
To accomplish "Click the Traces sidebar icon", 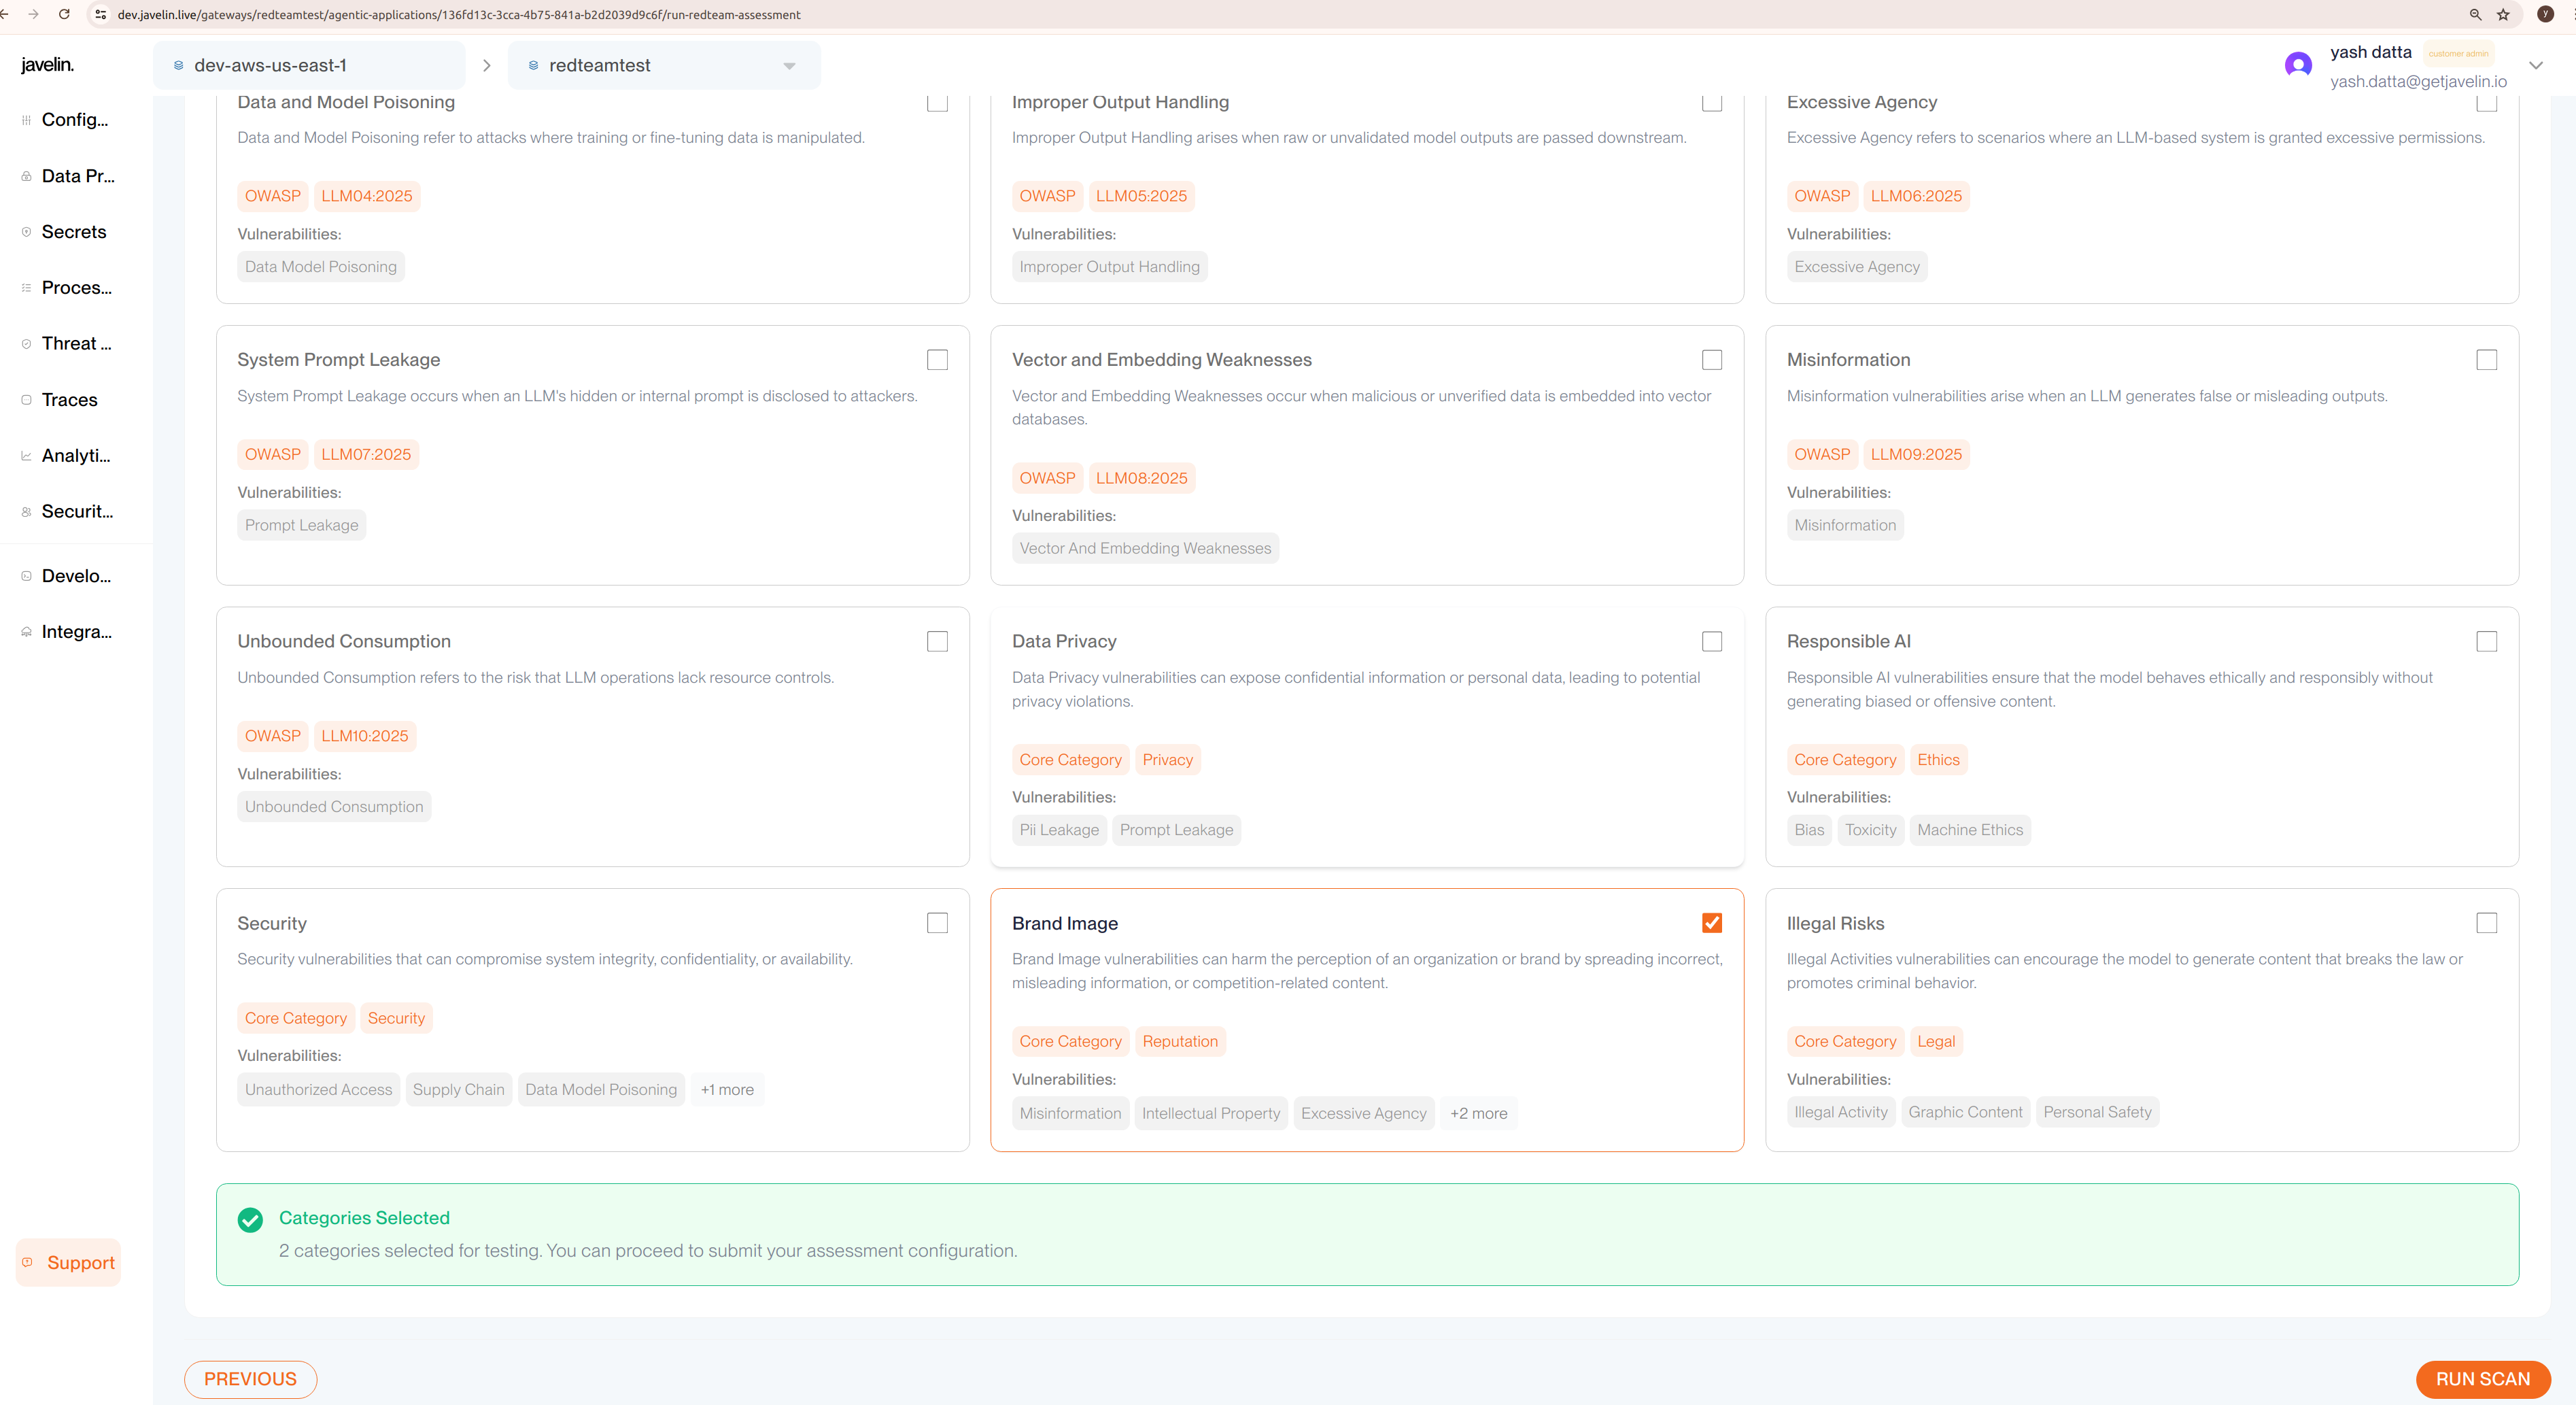I will click(x=26, y=400).
